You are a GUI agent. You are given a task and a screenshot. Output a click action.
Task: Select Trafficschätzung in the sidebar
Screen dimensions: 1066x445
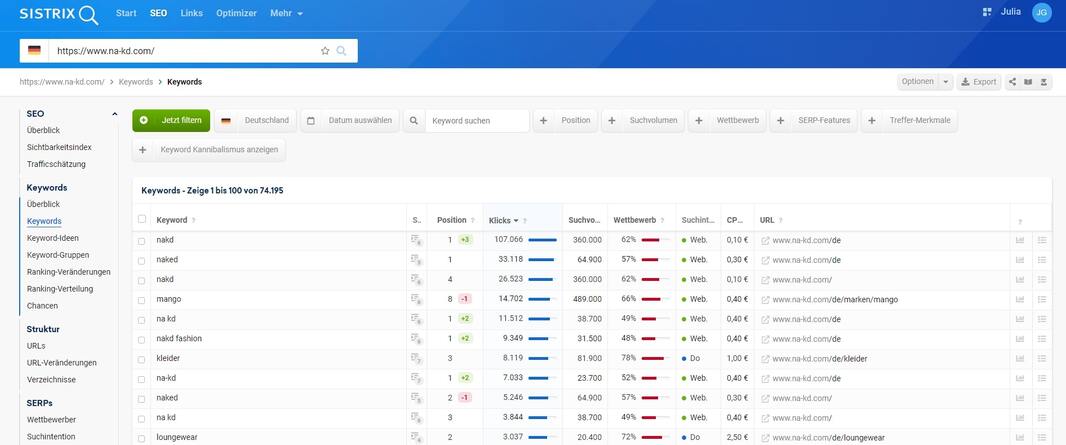click(x=56, y=164)
